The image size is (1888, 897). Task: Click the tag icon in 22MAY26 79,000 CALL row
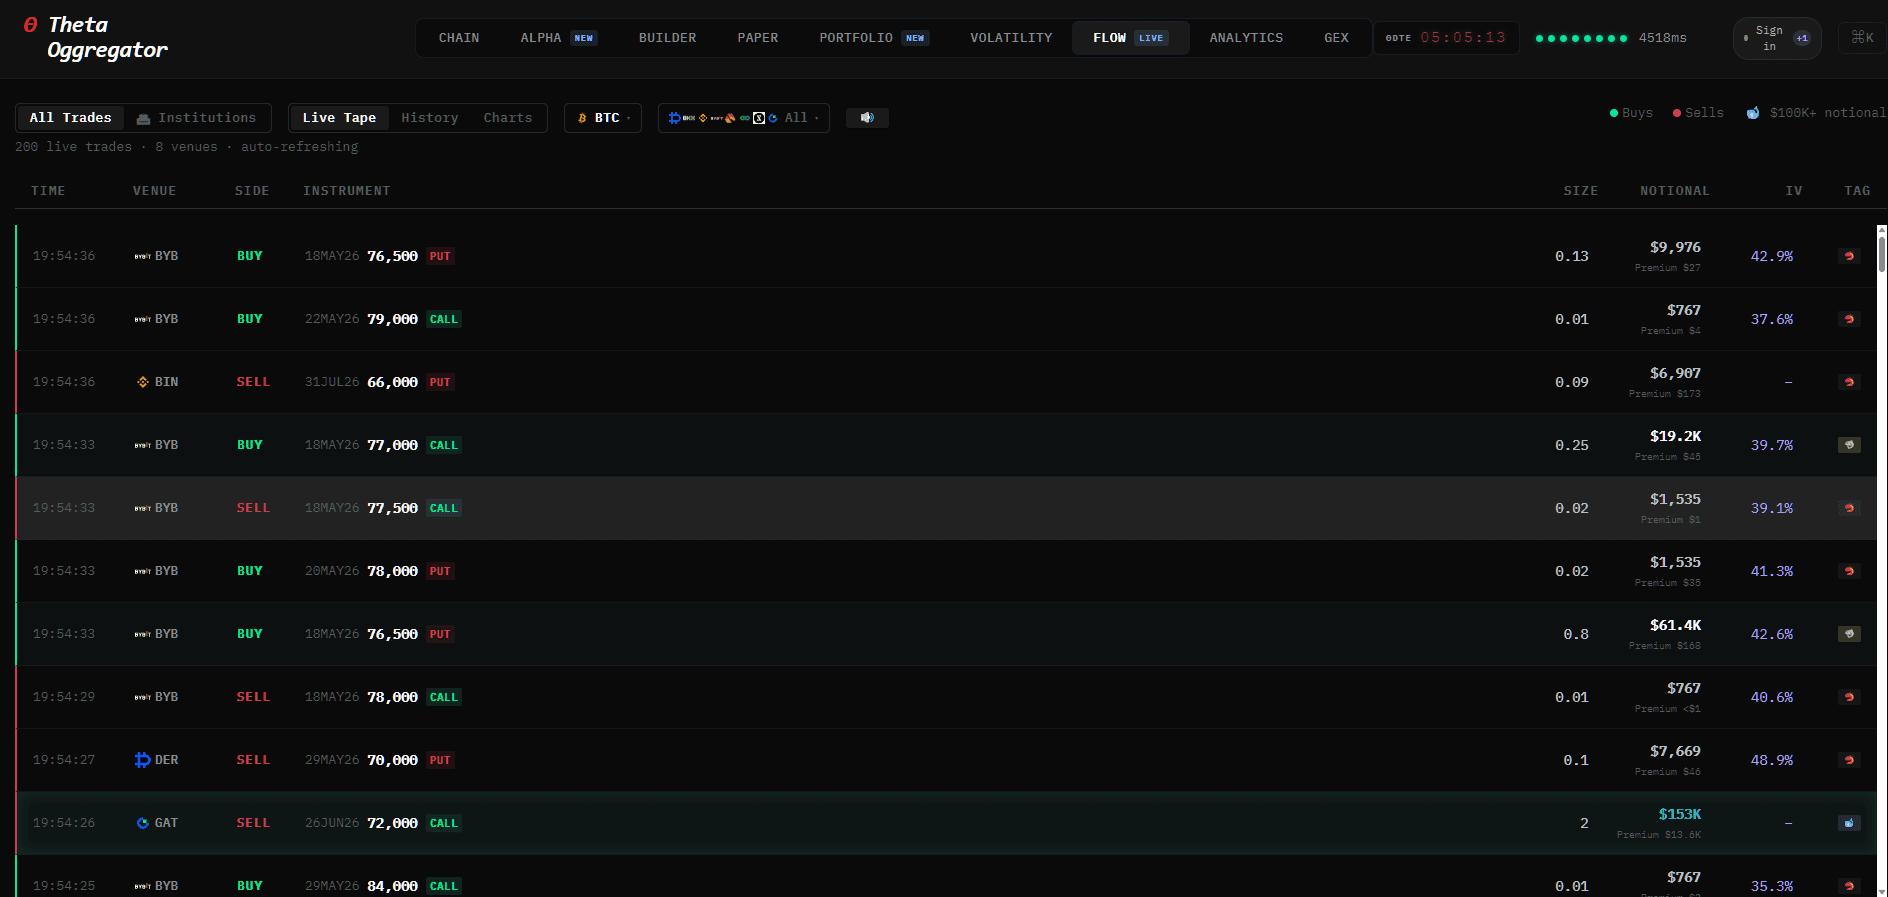[1849, 319]
